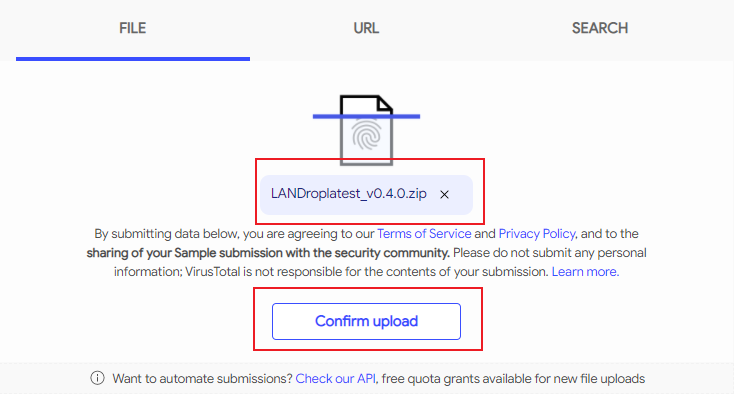Switch to the URL tab

pyautogui.click(x=366, y=28)
